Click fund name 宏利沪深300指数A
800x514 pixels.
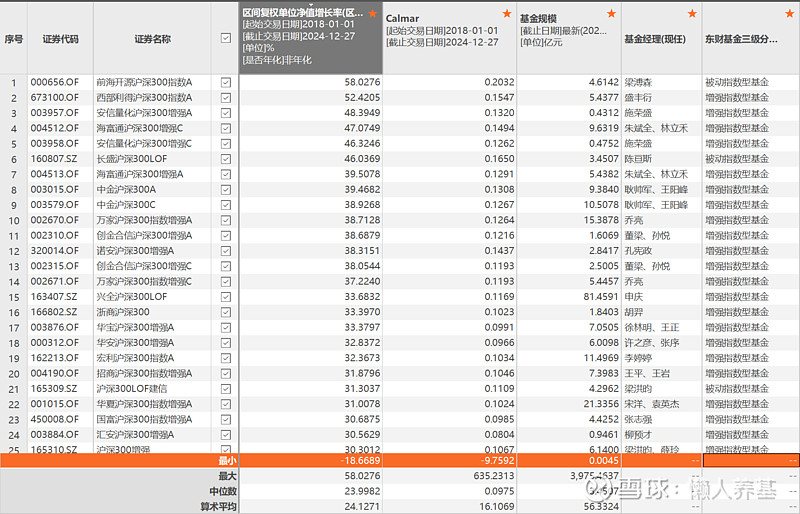135,358
